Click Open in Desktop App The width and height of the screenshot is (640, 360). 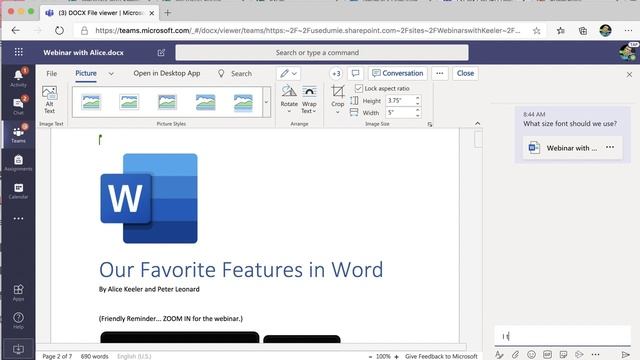point(167,73)
